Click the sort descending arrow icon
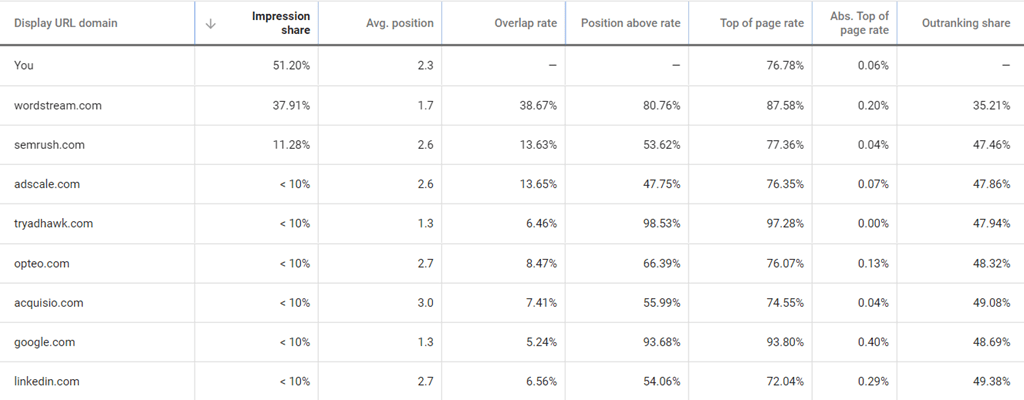 210,23
